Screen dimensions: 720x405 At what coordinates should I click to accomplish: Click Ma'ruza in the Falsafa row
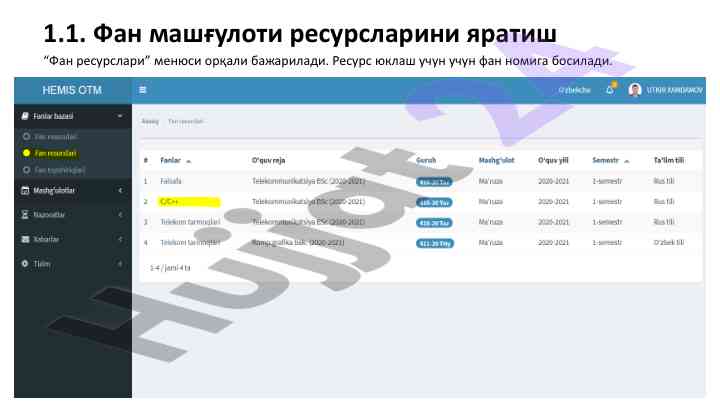490,181
